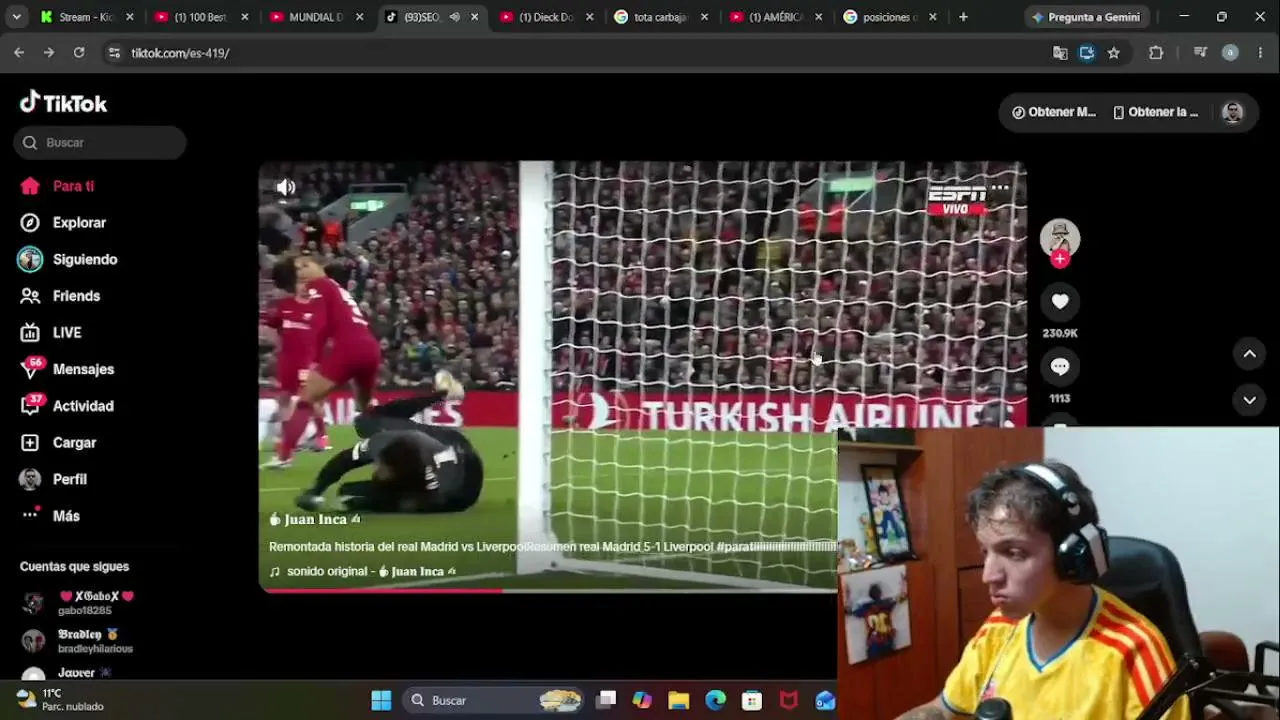Open File Explorer from the taskbar
The image size is (1280, 720).
[679, 700]
